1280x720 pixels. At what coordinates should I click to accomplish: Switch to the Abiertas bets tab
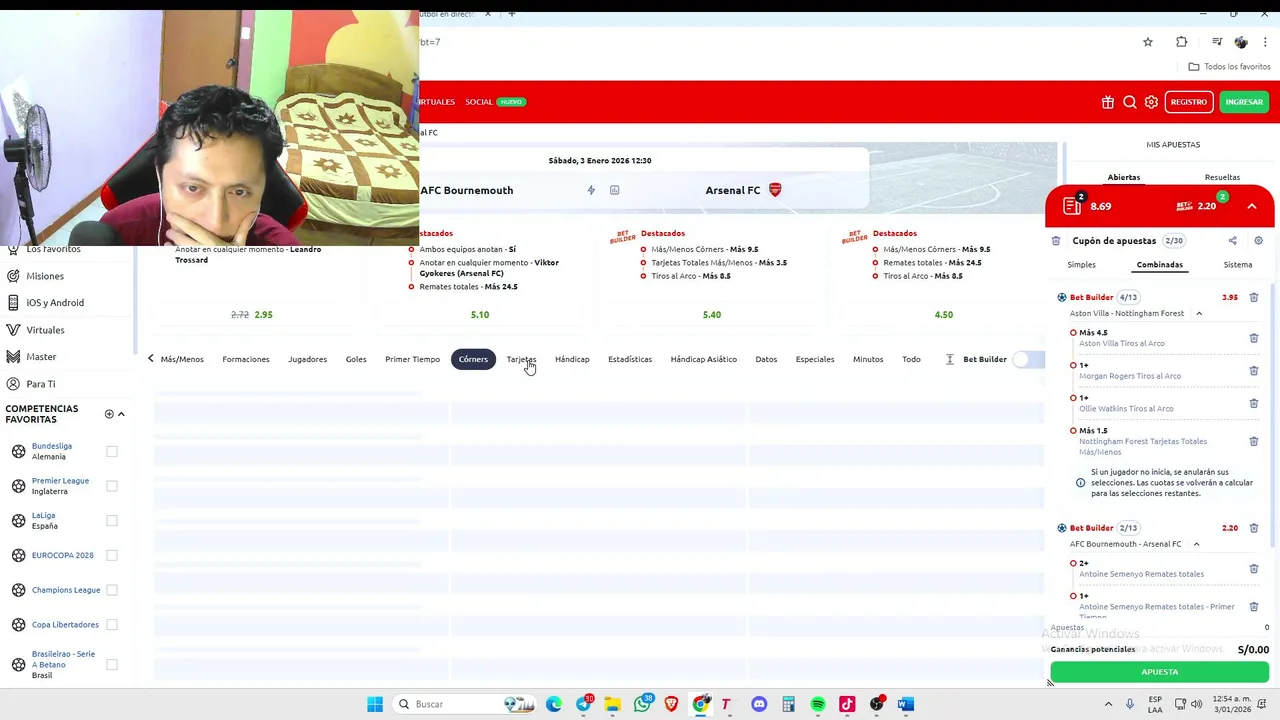pos(1124,177)
